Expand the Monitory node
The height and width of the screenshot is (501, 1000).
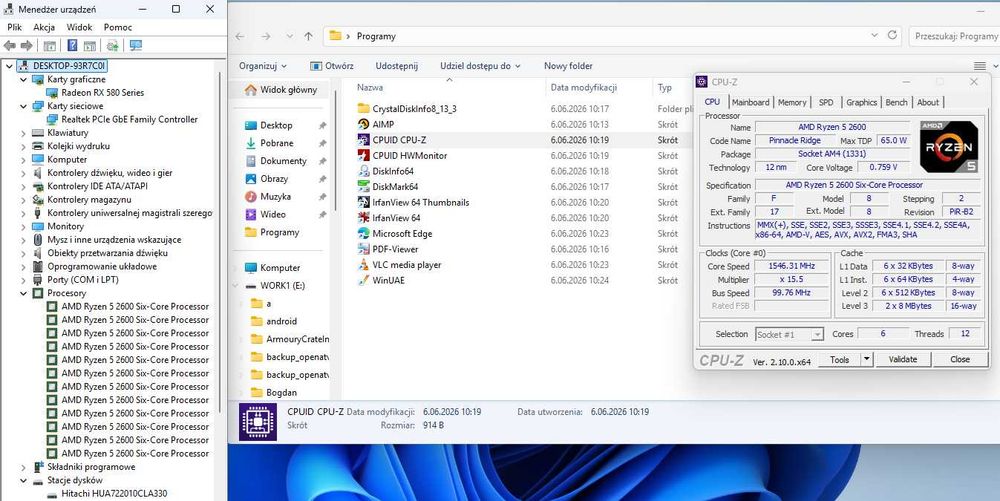point(24,226)
